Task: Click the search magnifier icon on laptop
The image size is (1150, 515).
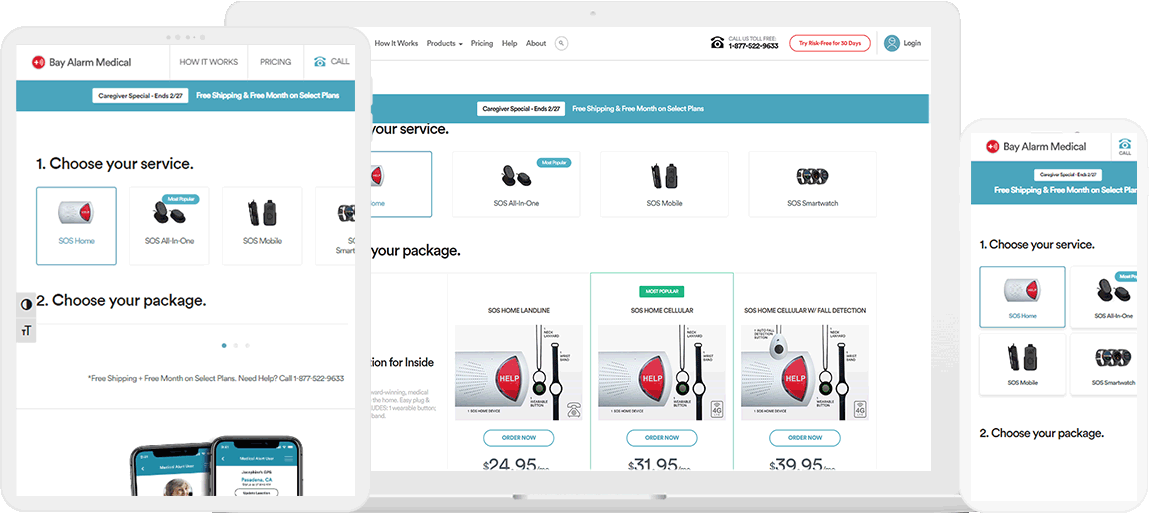Action: click(561, 43)
